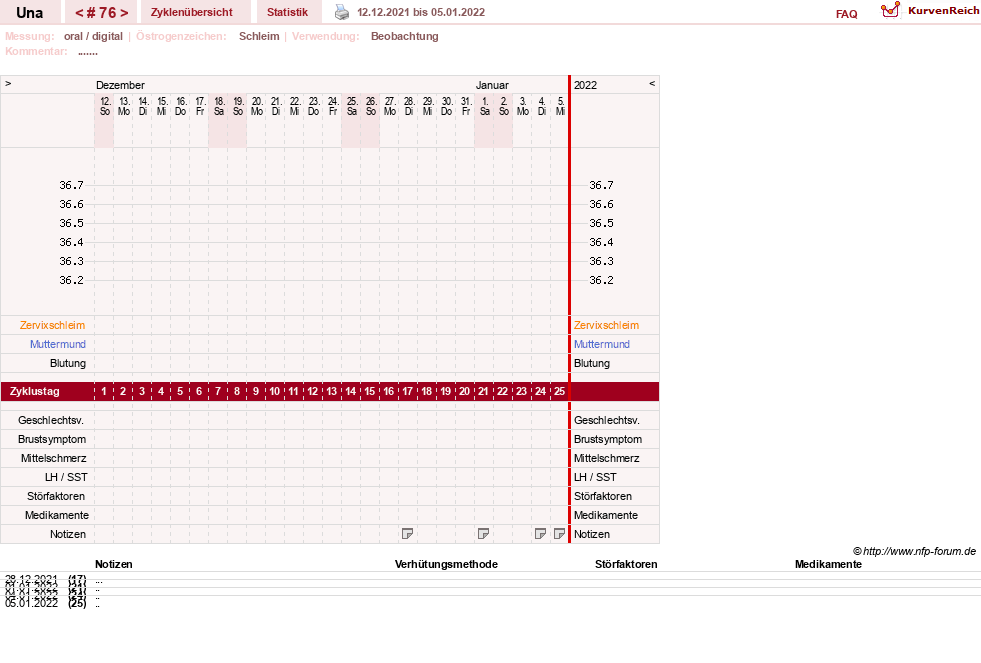The height and width of the screenshot is (663, 981).
Task: Click the 1. Sa January date header
Action: tap(484, 106)
